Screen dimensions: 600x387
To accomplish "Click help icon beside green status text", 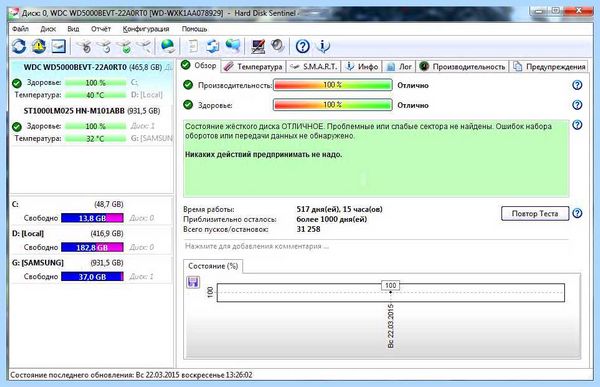I will (577, 125).
